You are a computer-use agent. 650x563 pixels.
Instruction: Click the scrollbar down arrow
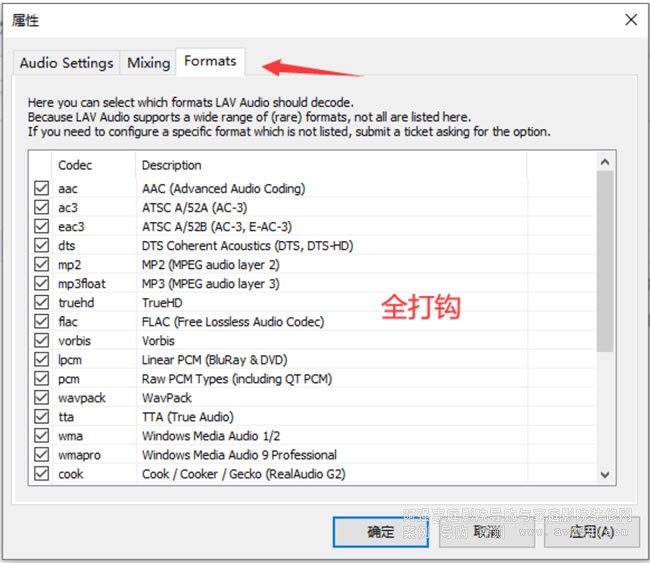tap(605, 475)
